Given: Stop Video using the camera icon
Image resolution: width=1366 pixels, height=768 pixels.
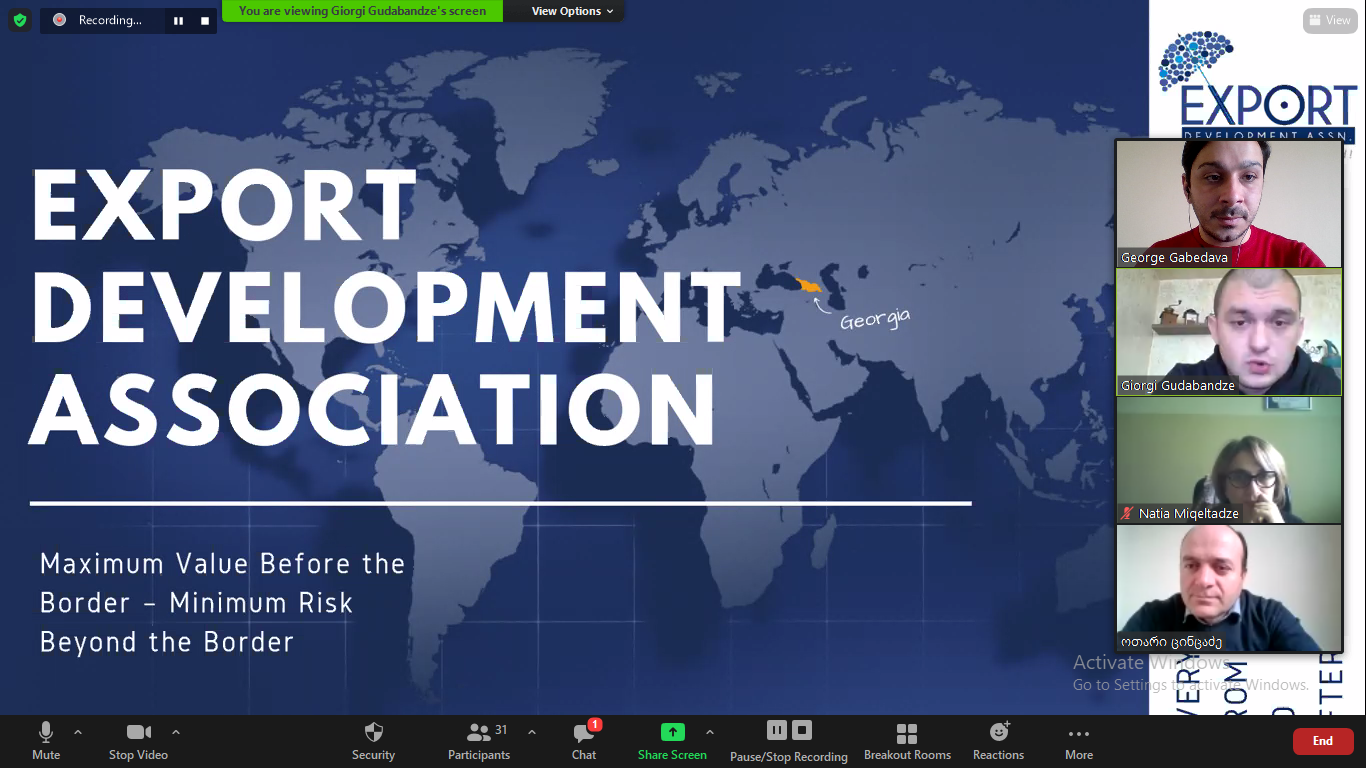Looking at the screenshot, I should [138, 741].
